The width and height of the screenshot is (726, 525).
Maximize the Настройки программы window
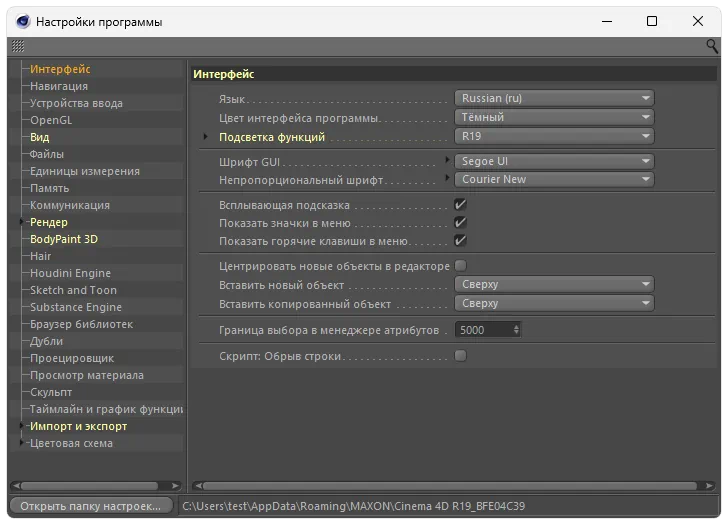[651, 21]
